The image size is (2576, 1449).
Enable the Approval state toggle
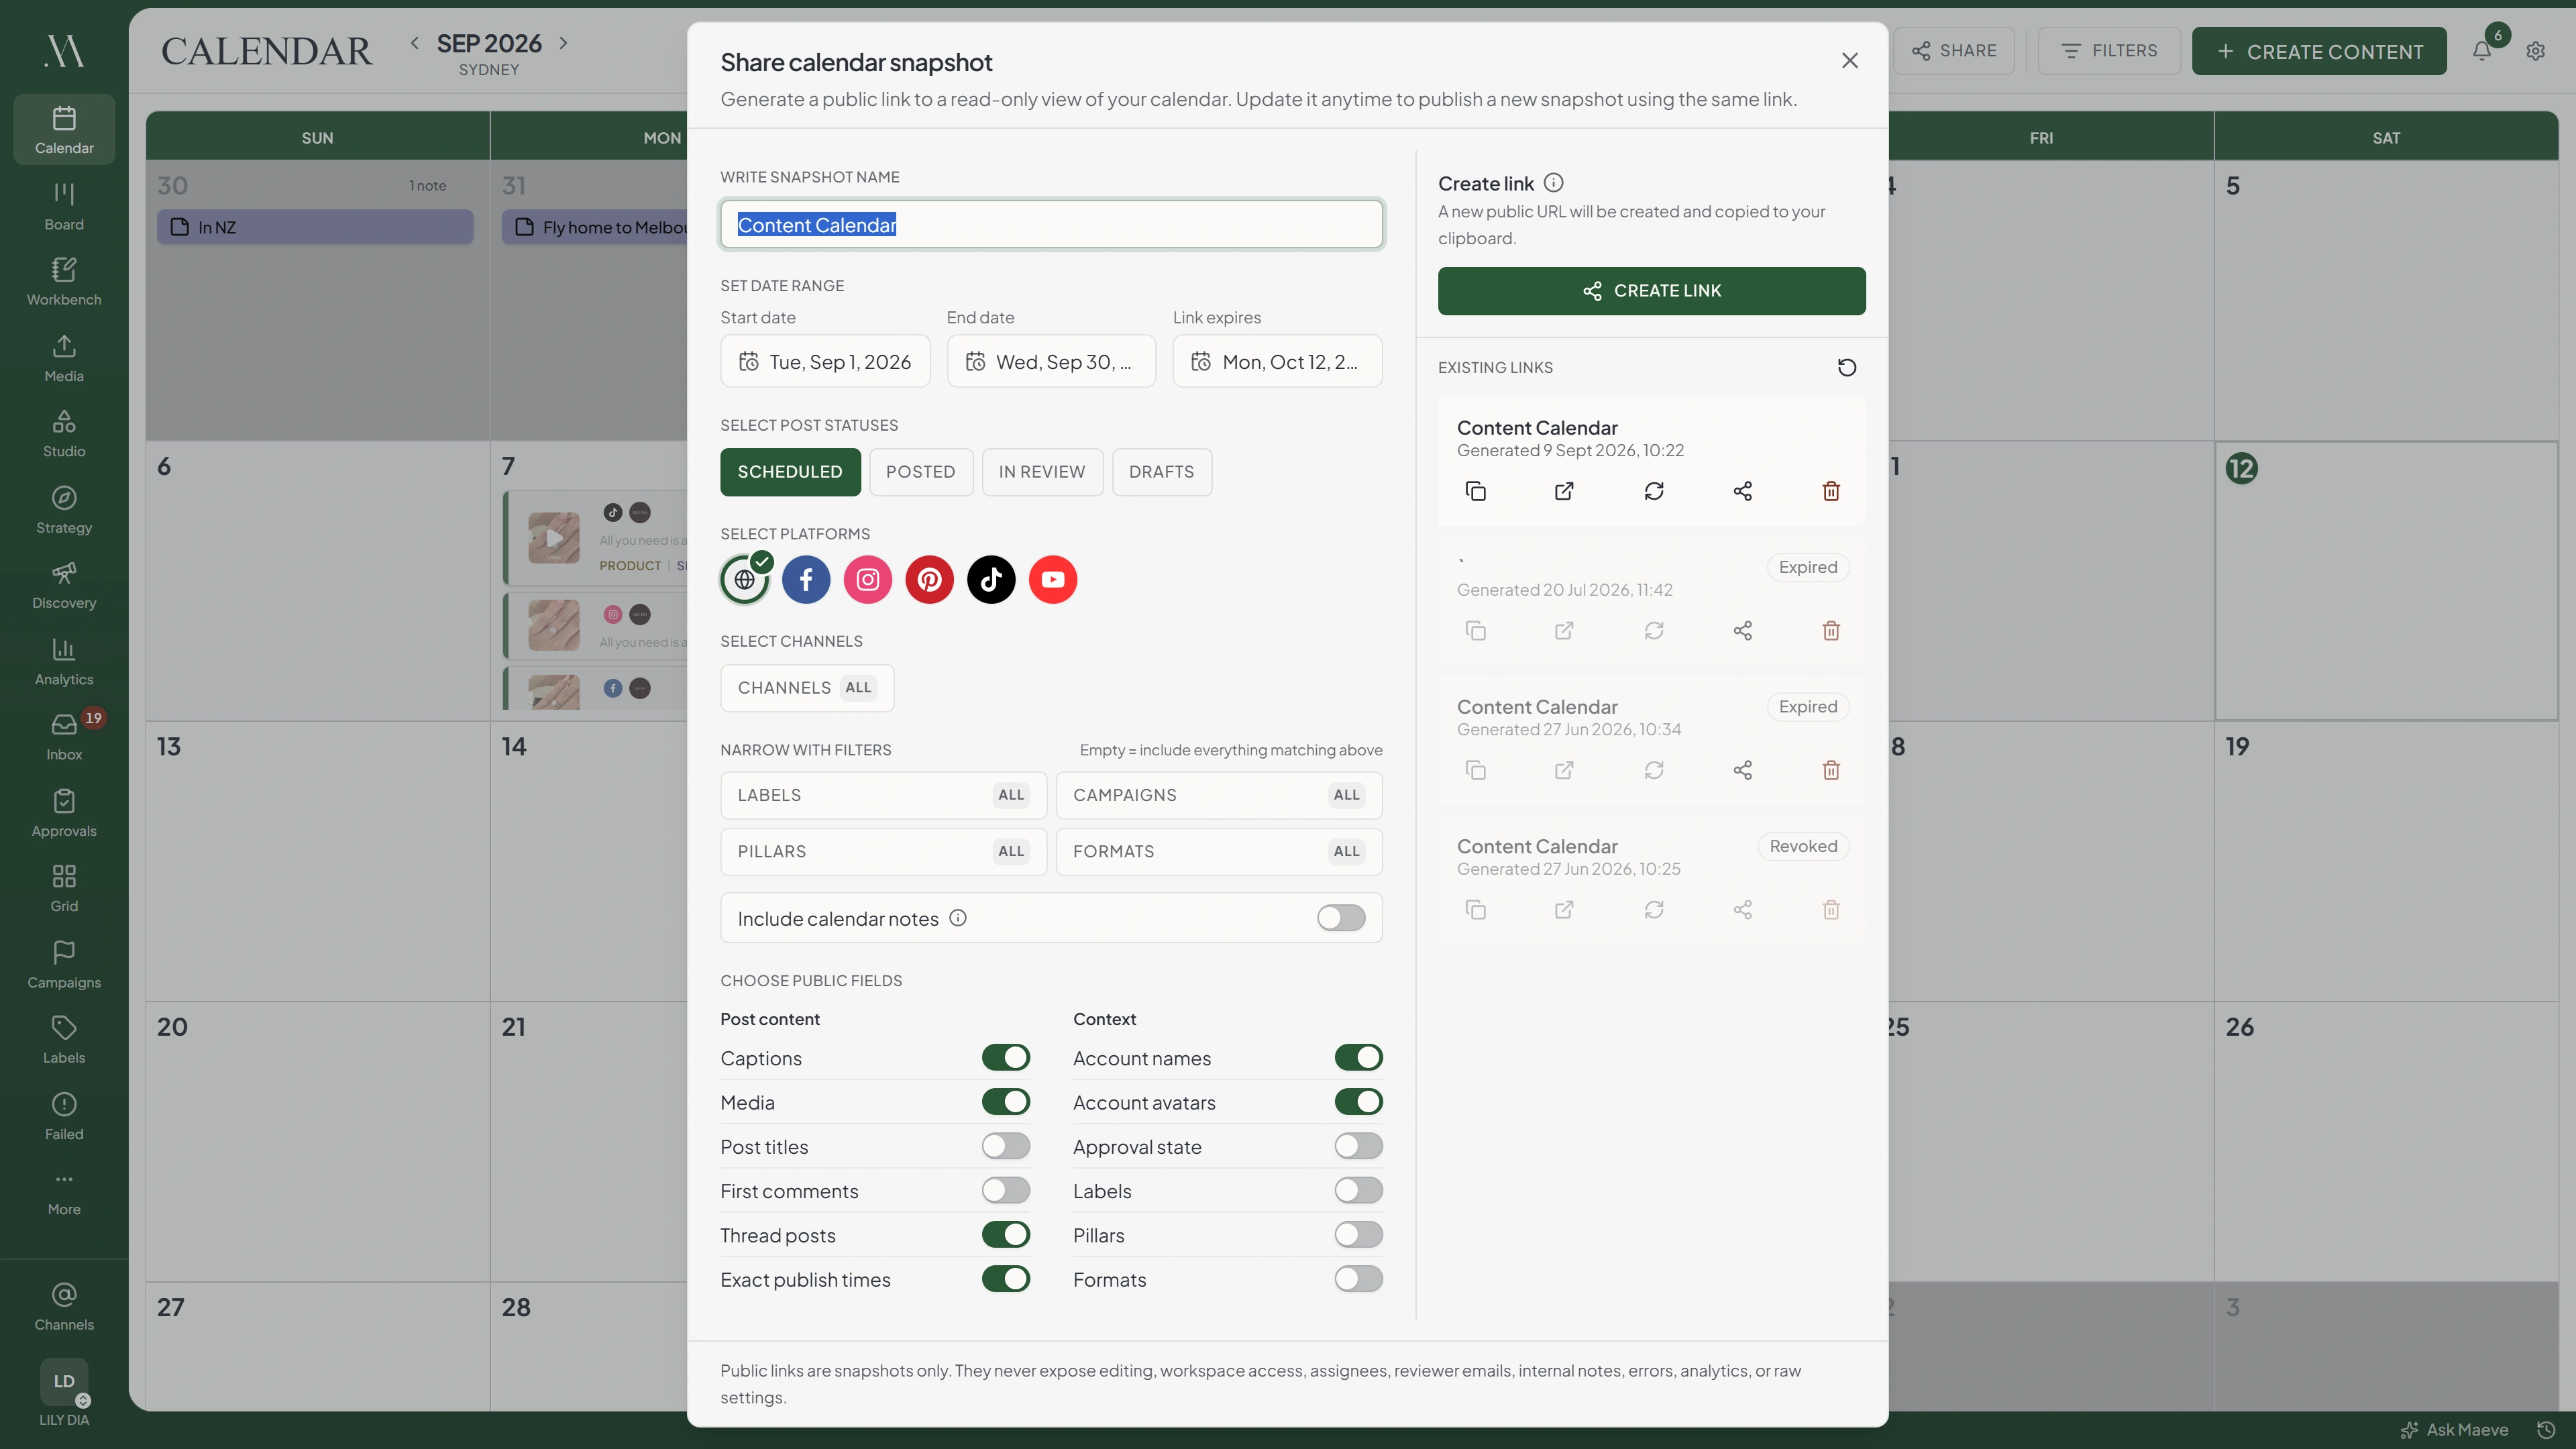(x=1359, y=1146)
